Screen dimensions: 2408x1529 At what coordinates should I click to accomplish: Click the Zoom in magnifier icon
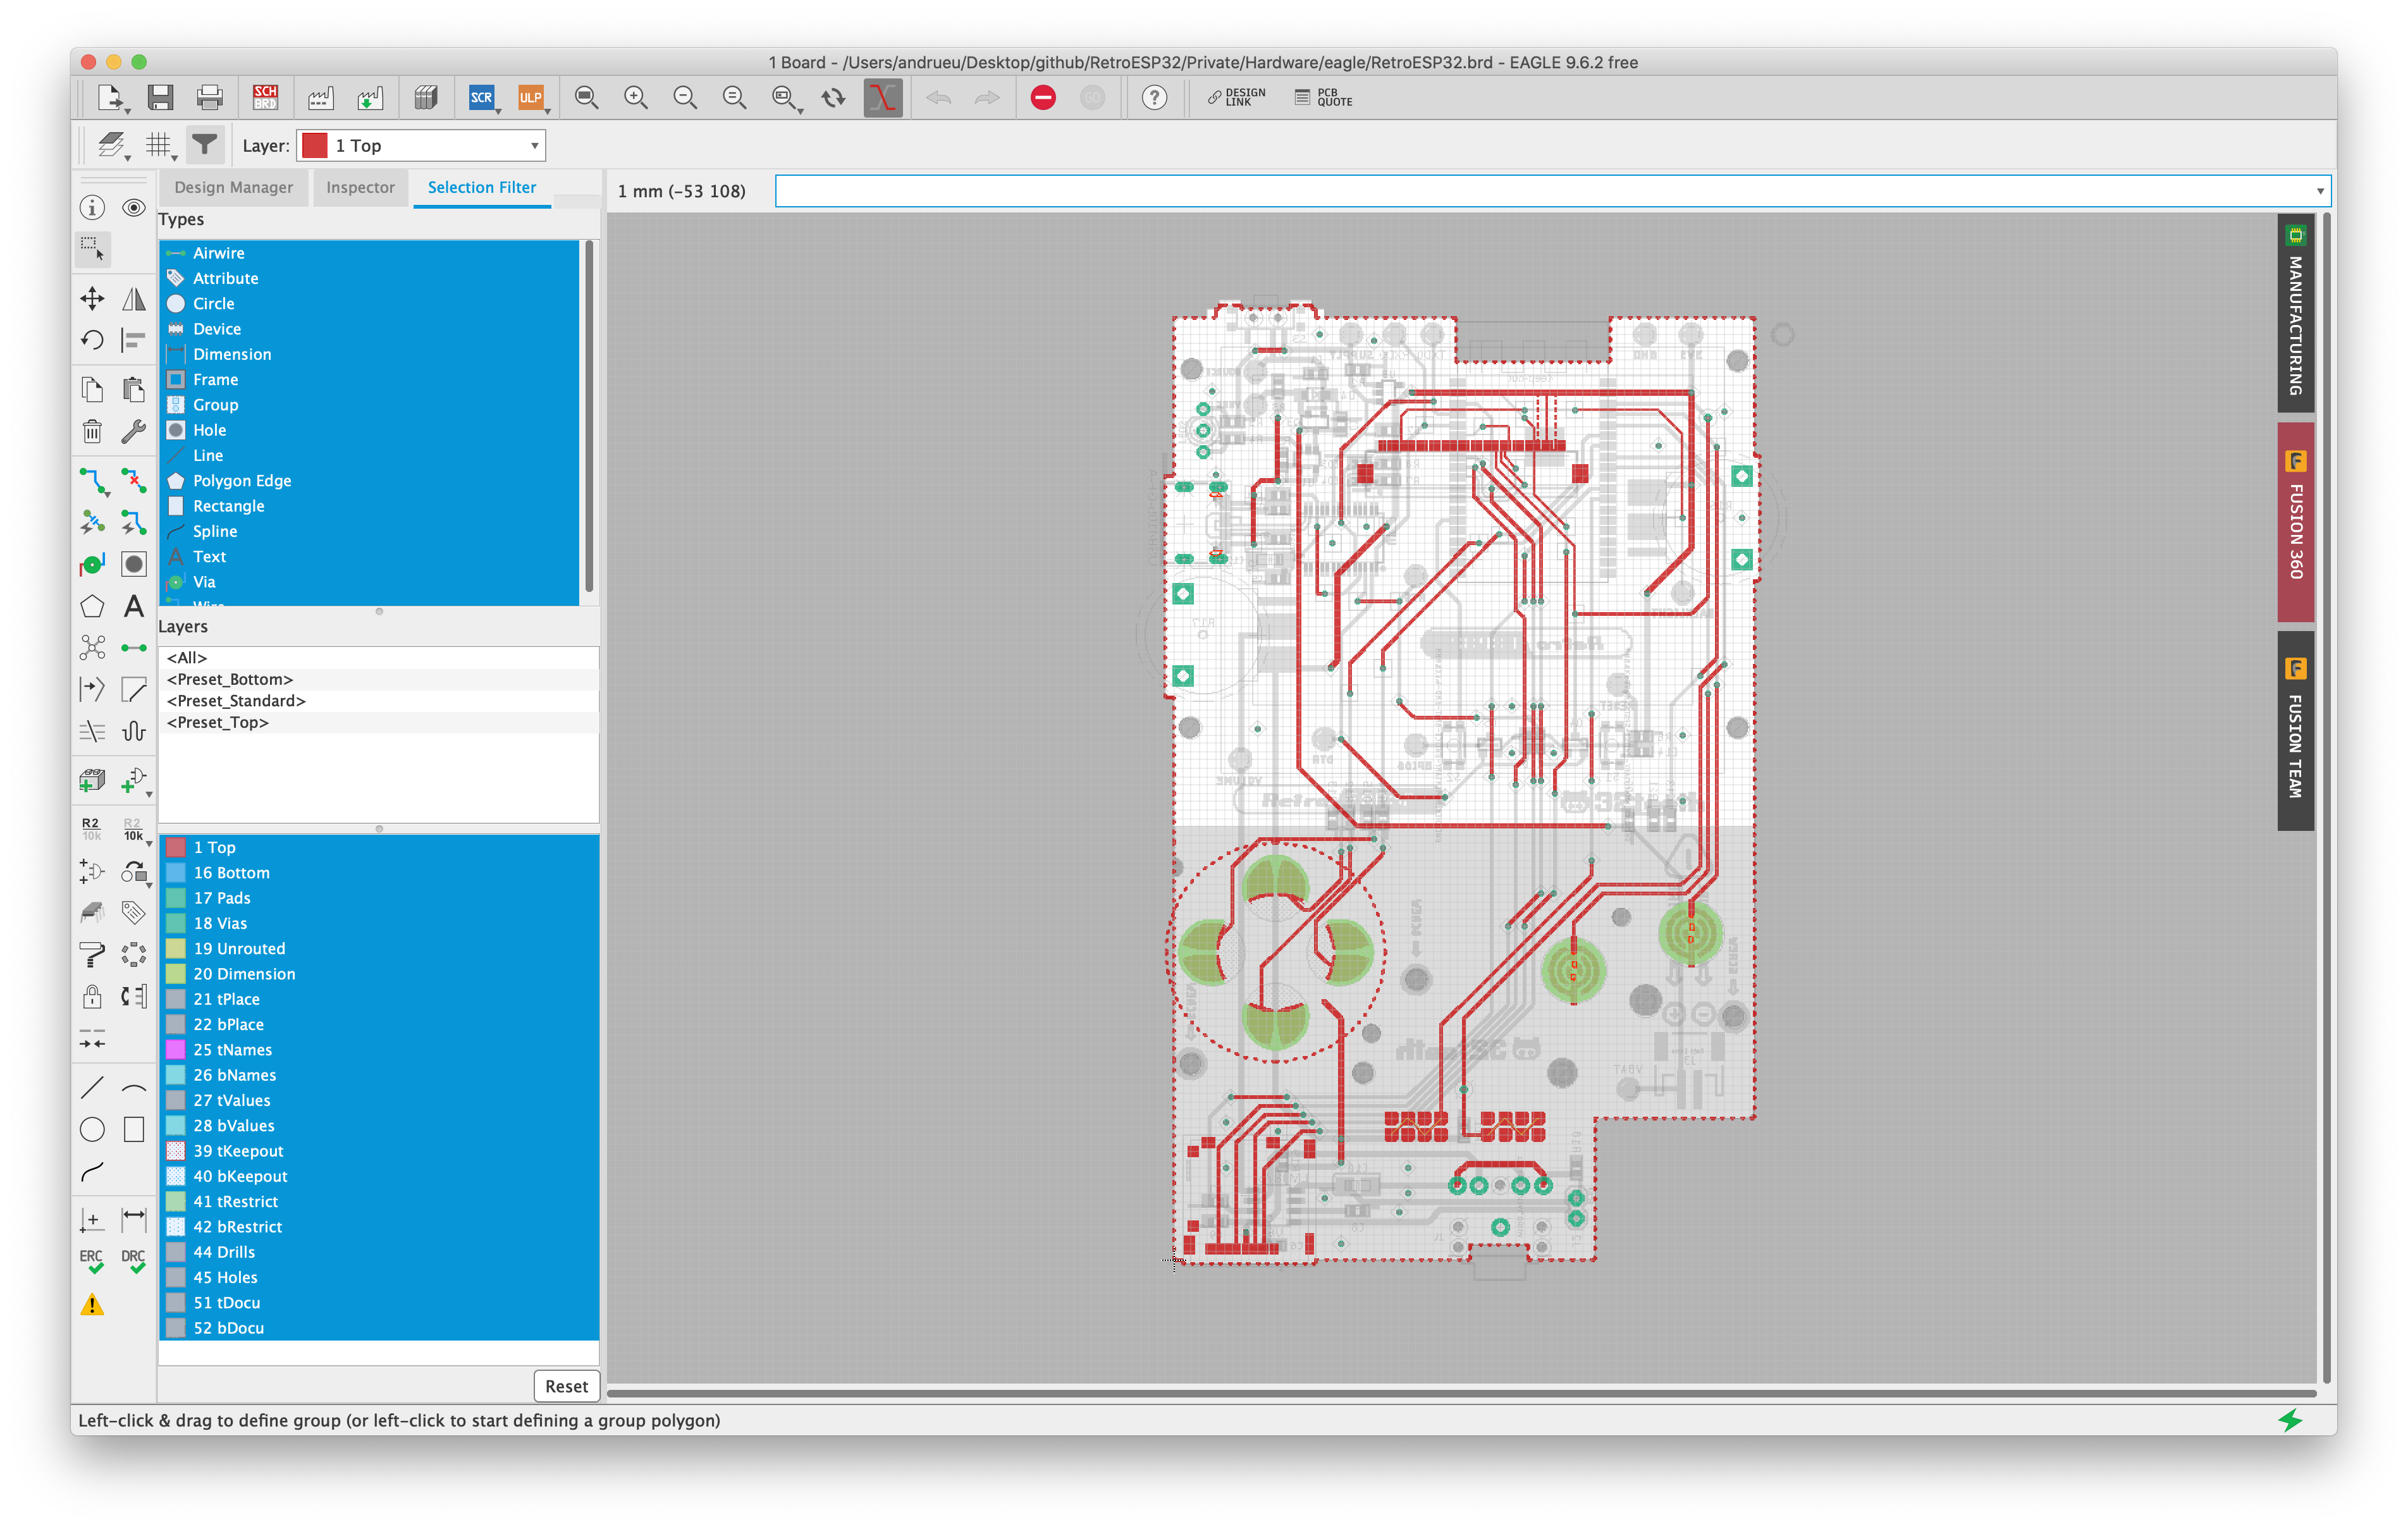click(636, 97)
